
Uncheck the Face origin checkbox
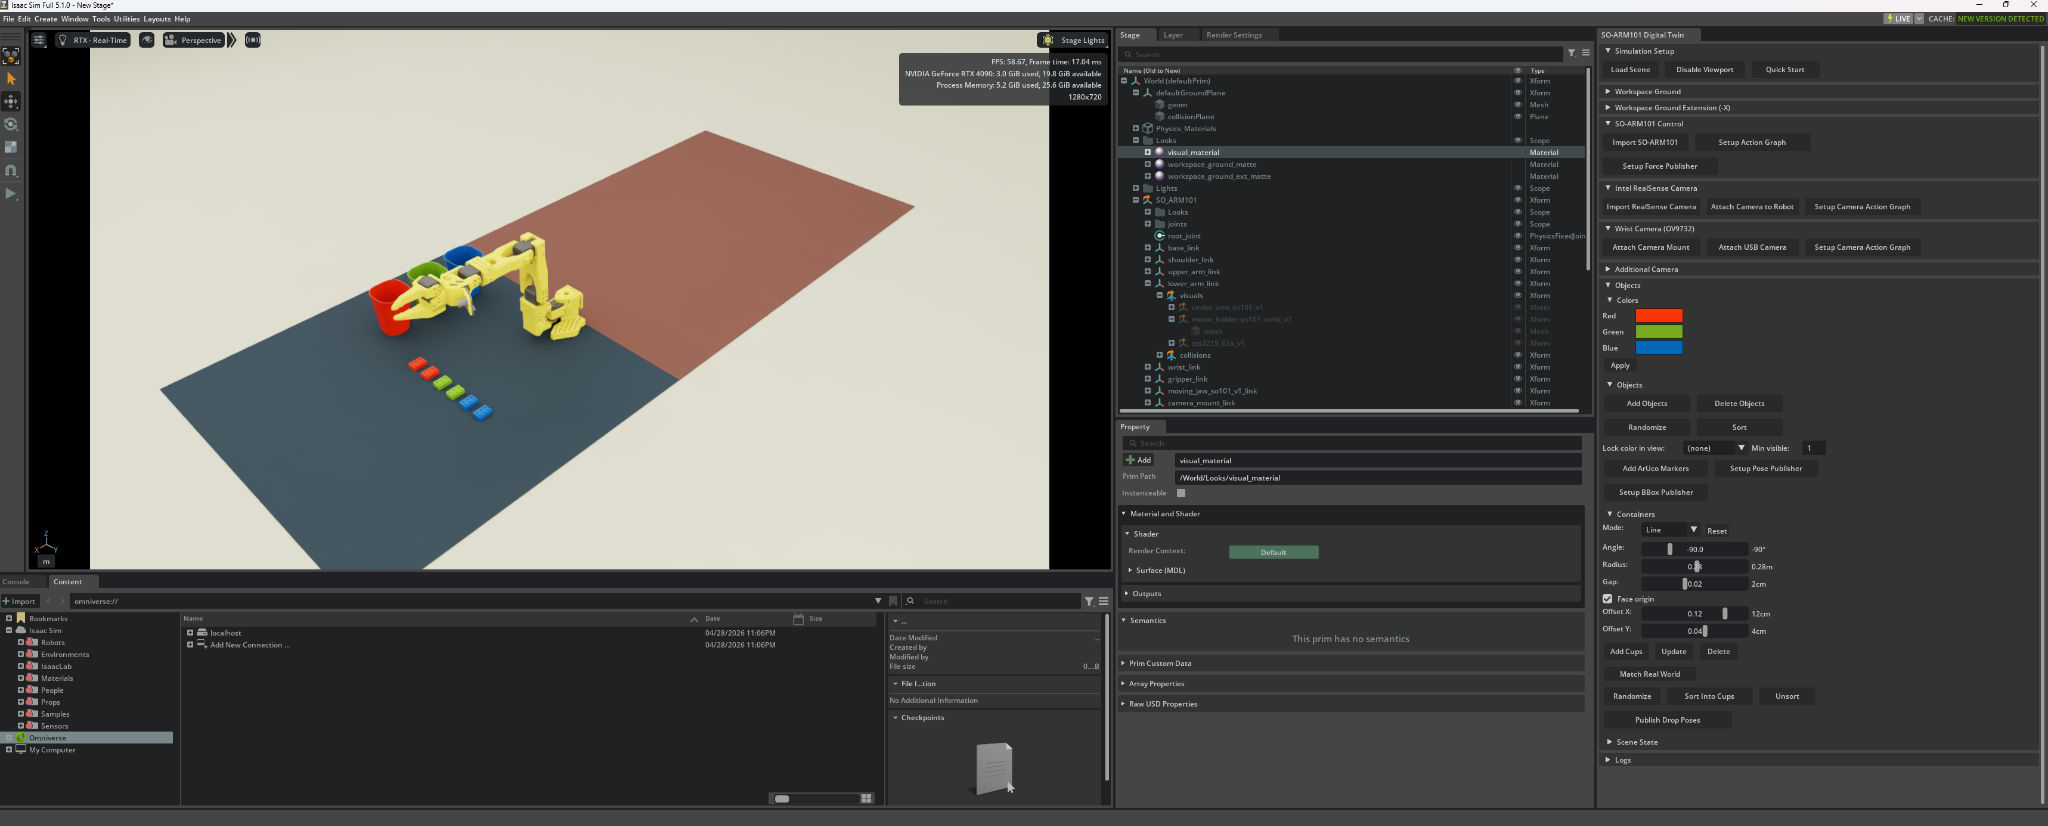1607,599
